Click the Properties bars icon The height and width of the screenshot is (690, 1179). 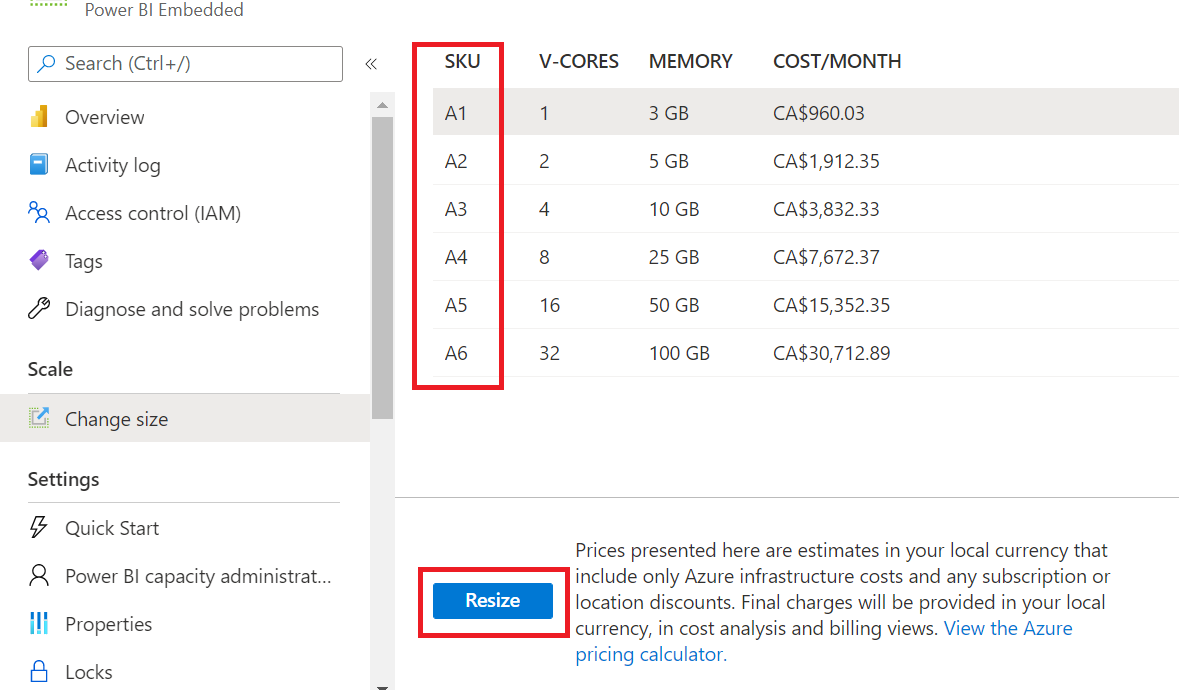pos(39,624)
